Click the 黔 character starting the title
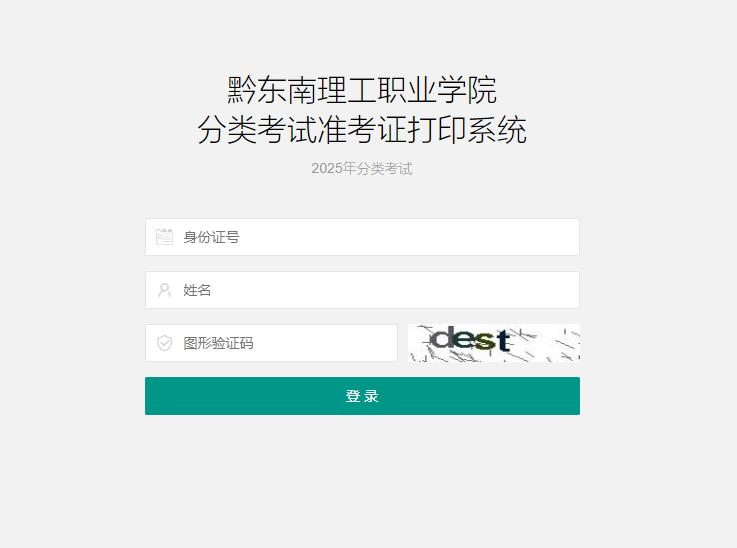 point(242,90)
